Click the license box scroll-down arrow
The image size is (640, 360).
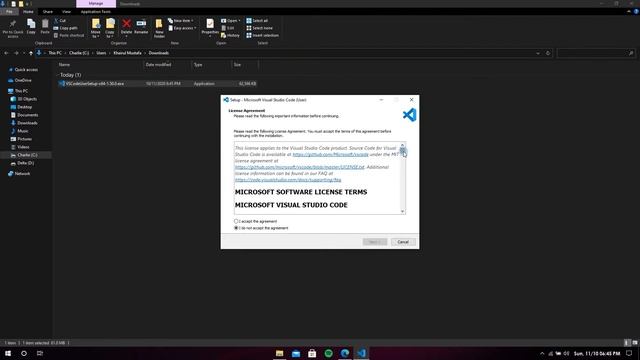coord(402,211)
